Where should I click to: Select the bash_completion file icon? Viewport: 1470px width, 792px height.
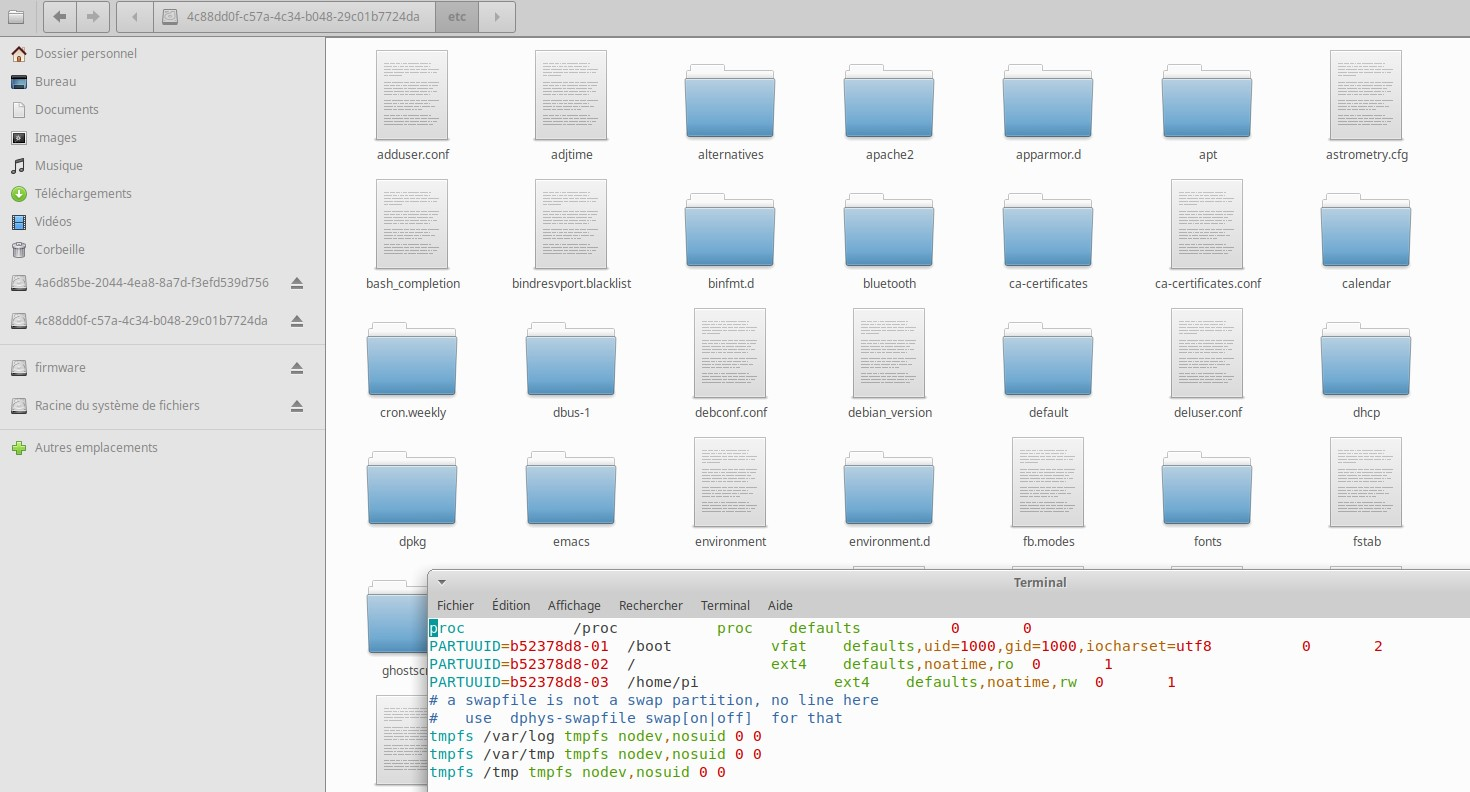click(412, 225)
